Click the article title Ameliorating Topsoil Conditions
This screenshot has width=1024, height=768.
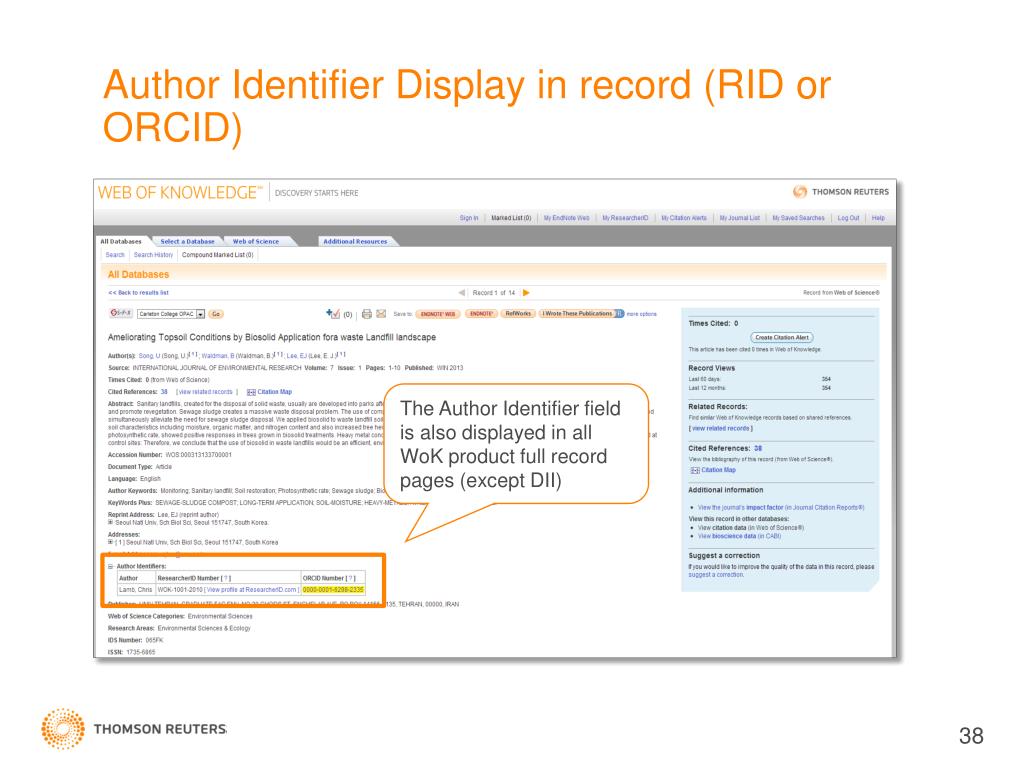click(x=272, y=337)
